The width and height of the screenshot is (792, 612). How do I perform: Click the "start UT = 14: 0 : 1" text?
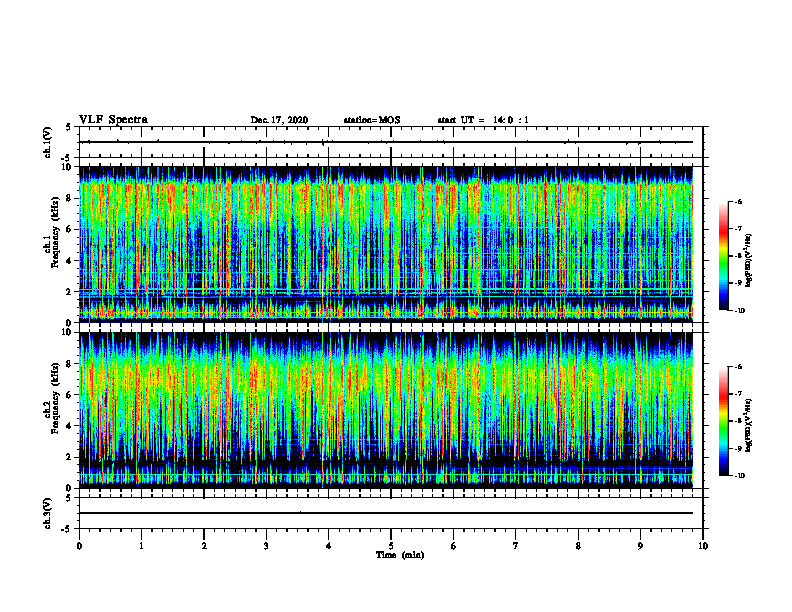click(x=483, y=120)
